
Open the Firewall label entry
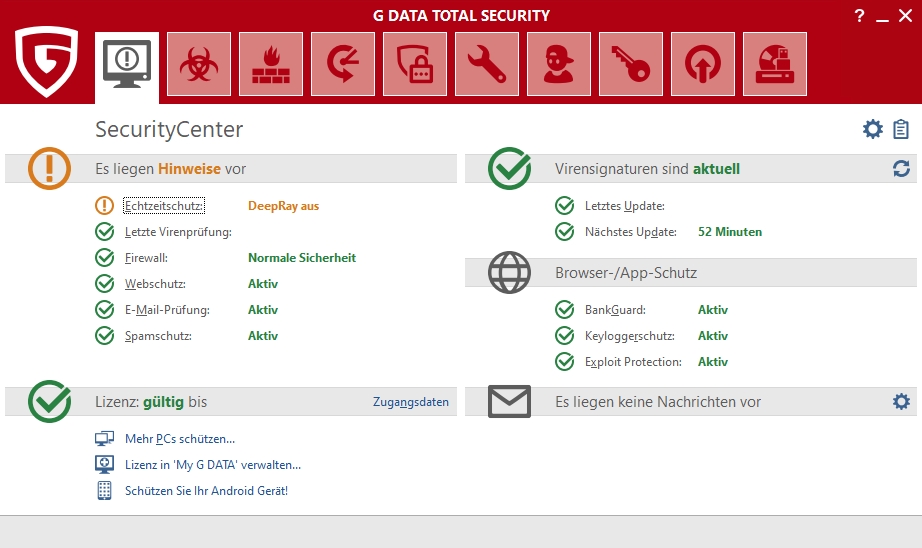[146, 258]
